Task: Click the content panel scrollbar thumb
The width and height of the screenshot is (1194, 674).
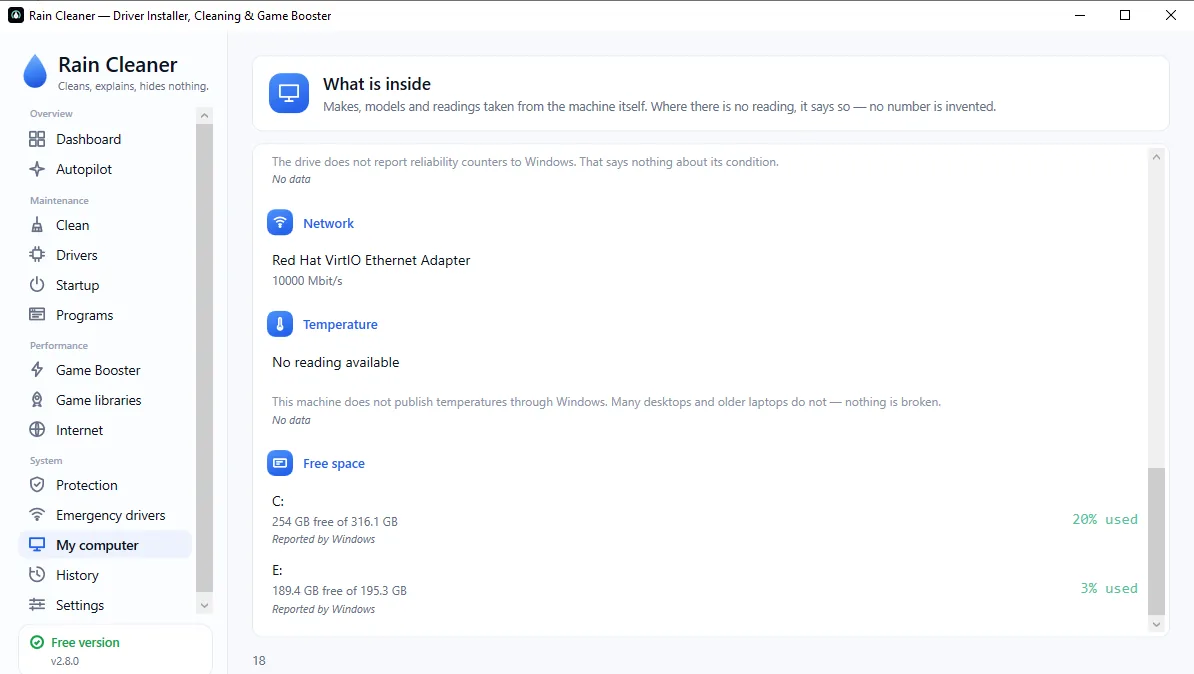Action: [x=1156, y=541]
